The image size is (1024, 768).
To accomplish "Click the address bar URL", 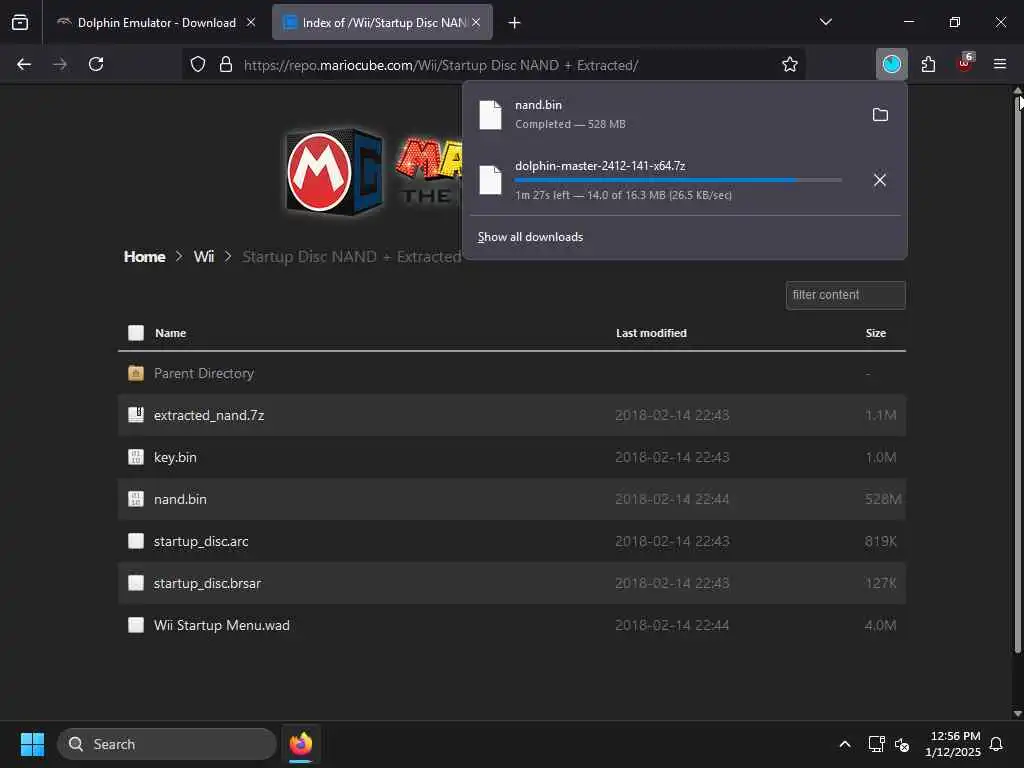I will pyautogui.click(x=441, y=65).
